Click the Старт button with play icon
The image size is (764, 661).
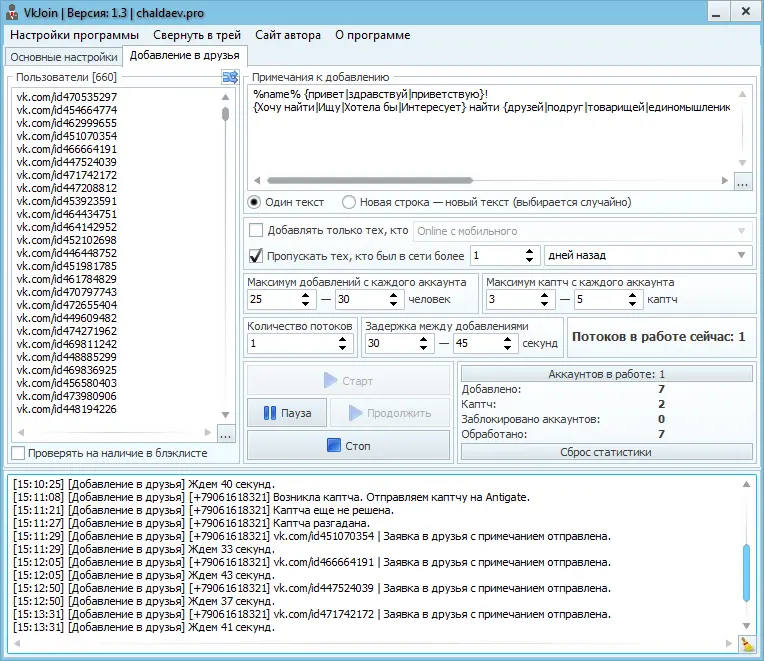point(349,381)
